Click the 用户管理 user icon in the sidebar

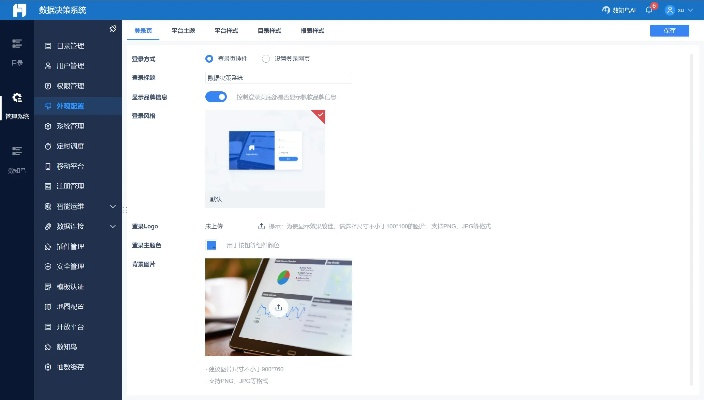48,66
